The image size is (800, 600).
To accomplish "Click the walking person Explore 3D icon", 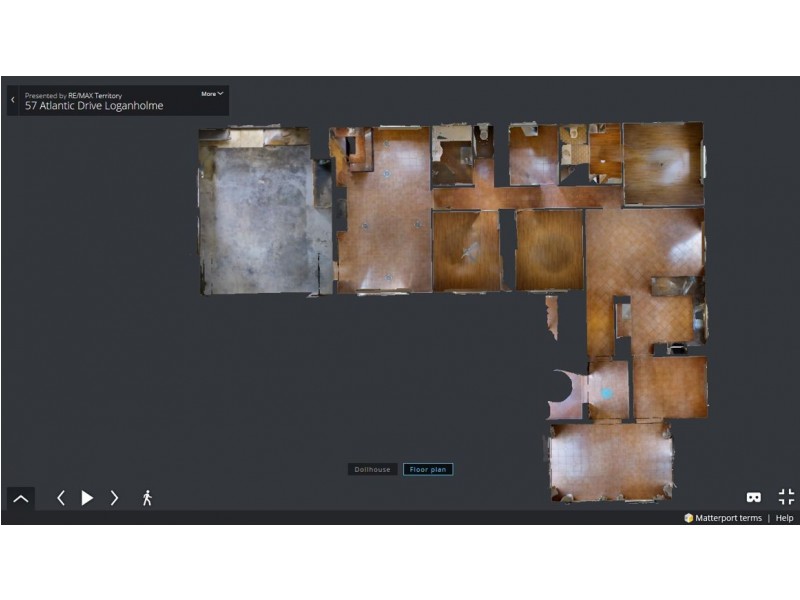I will (x=147, y=498).
